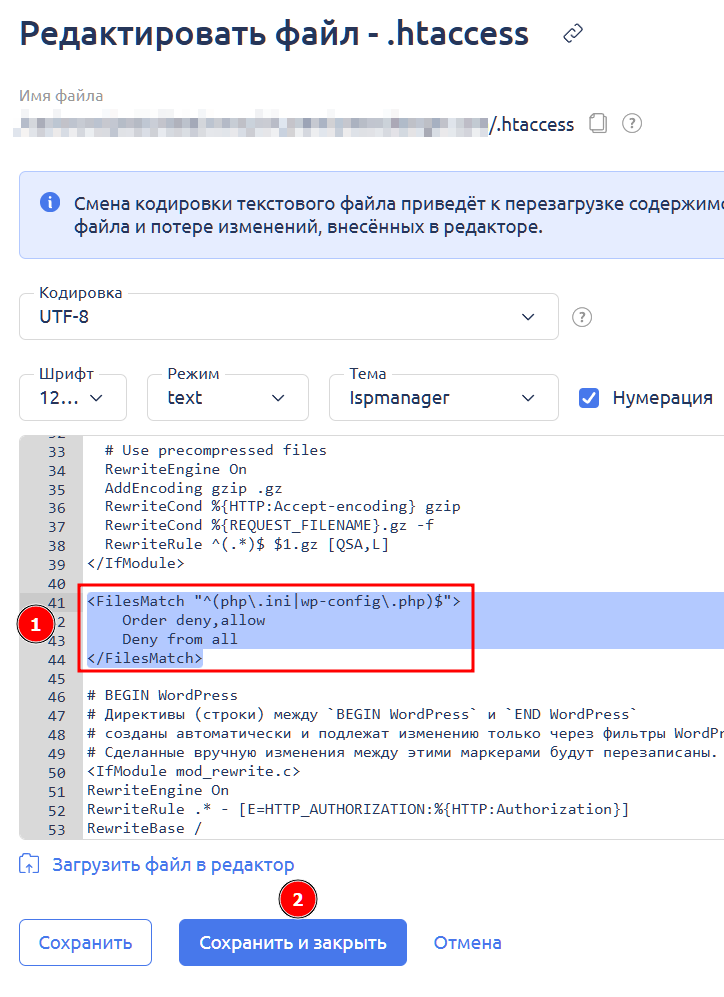Click the upload icon before Загрузить файл в редактор
The width and height of the screenshot is (724, 997).
pos(30,864)
